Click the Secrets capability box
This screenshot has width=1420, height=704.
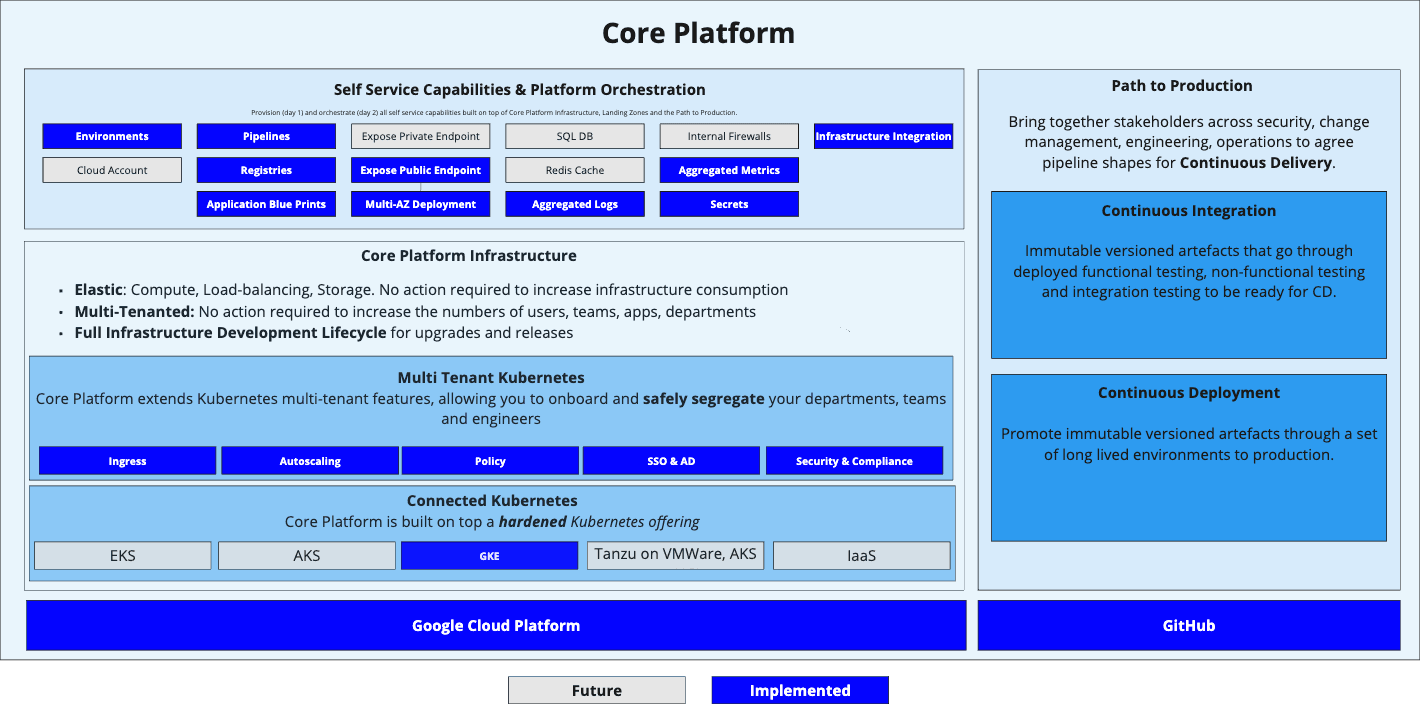729,204
